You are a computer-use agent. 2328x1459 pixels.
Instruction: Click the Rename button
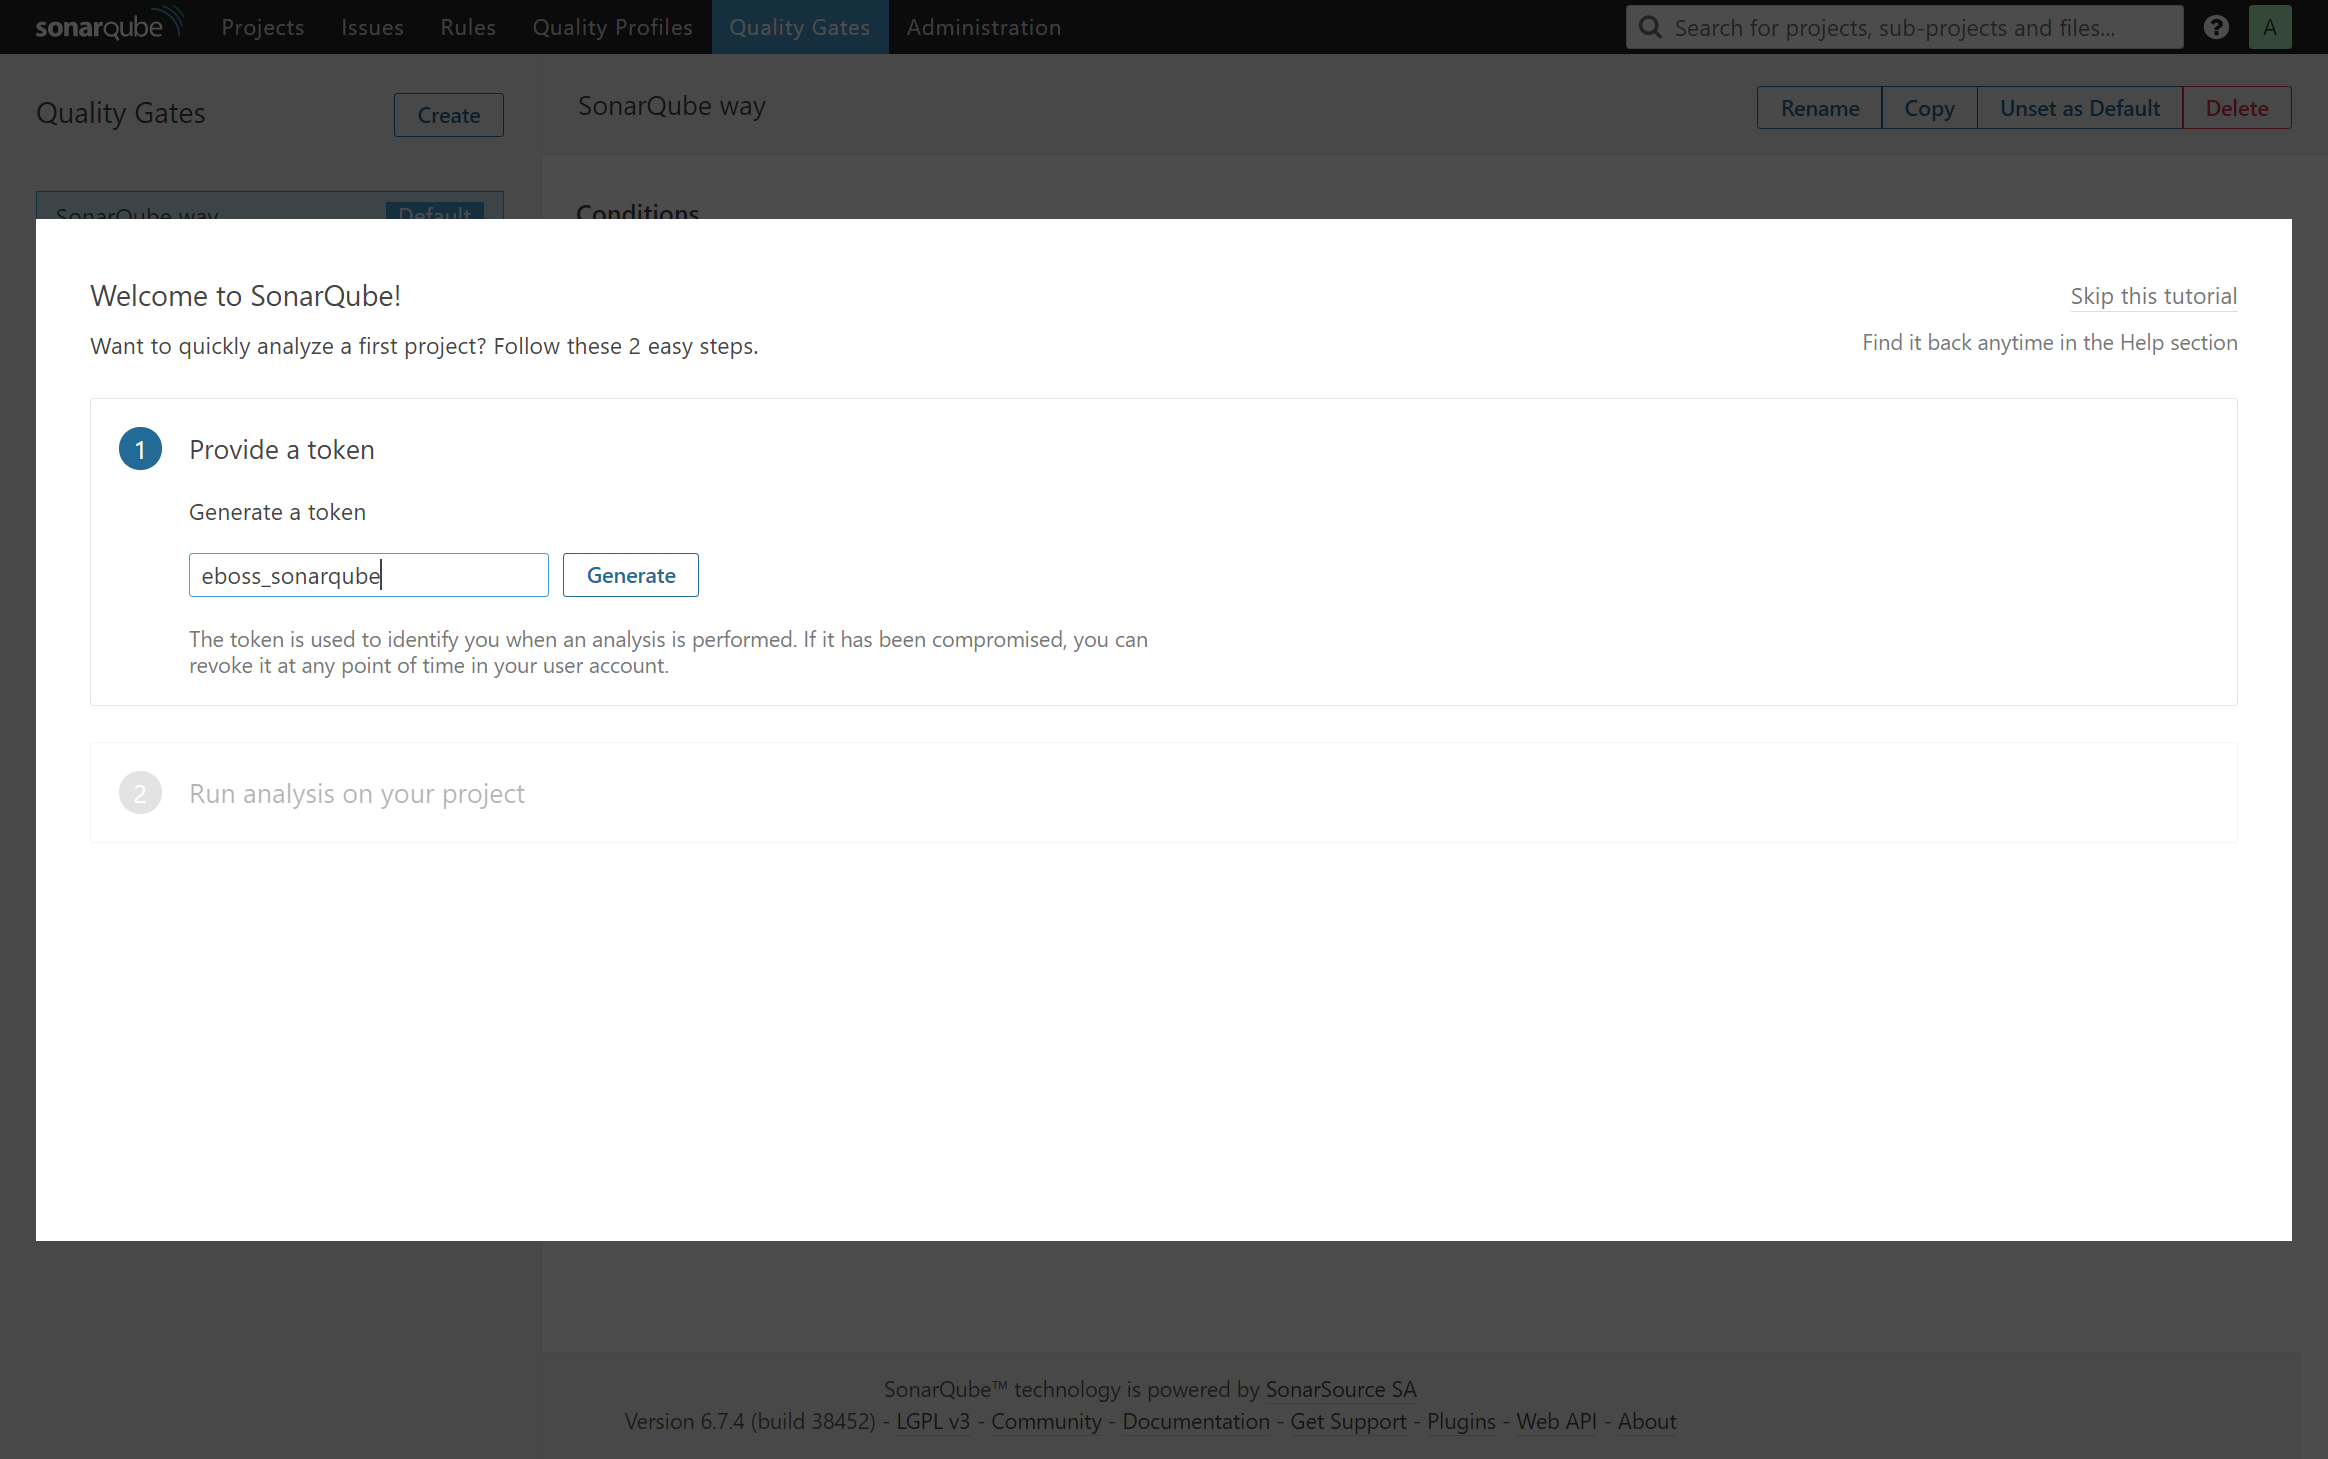click(x=1820, y=108)
